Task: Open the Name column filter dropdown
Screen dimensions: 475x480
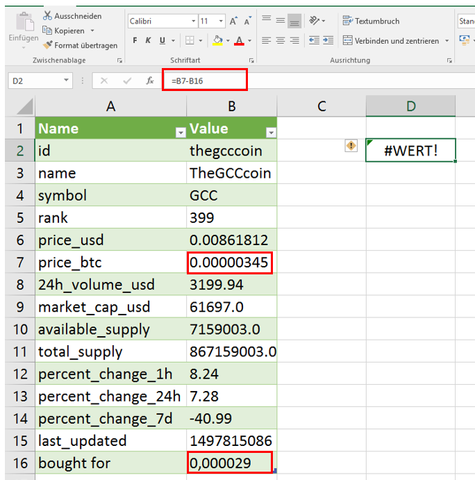Action: tap(180, 133)
